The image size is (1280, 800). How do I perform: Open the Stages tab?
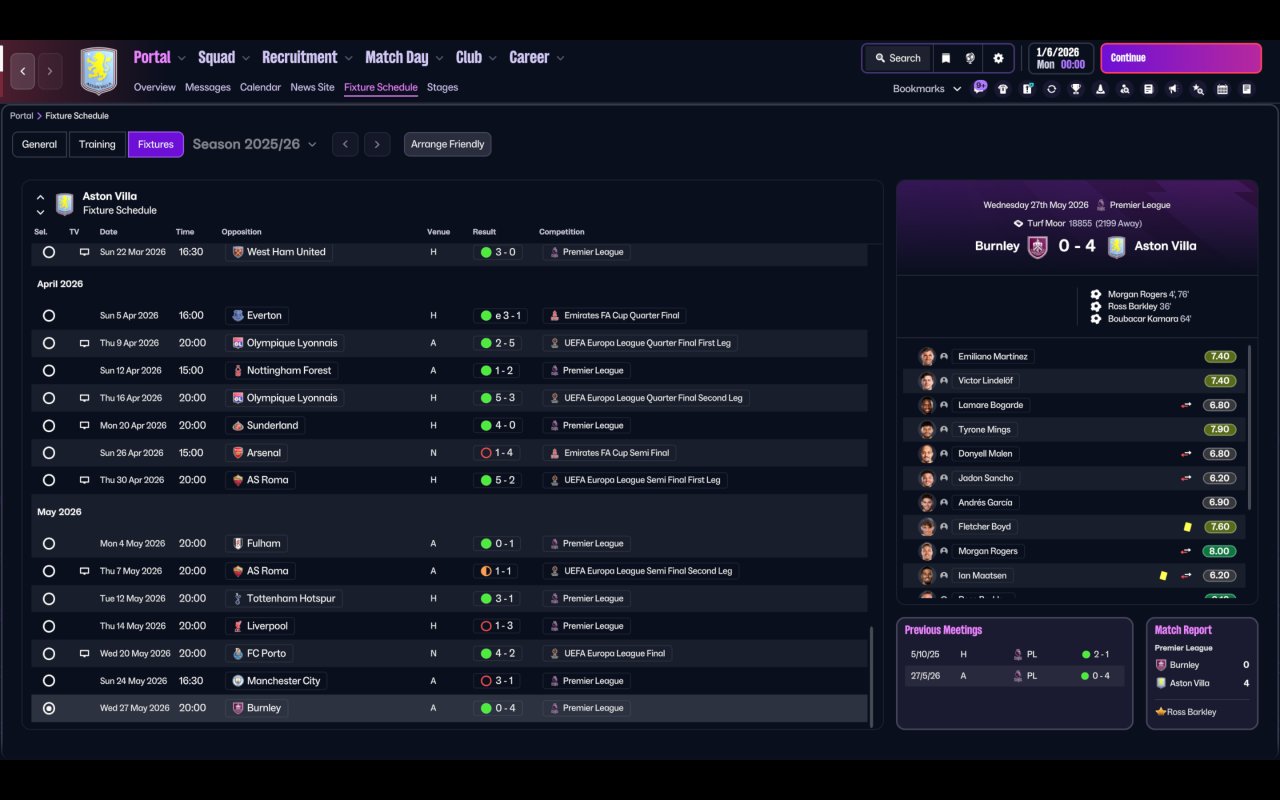pos(442,87)
